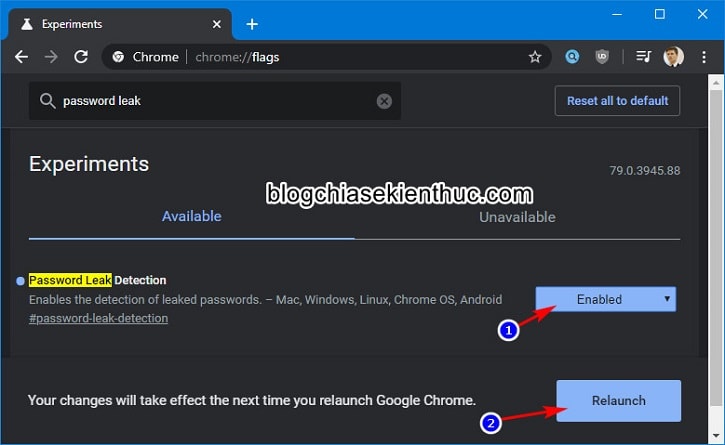Screen dimensions: 725x445
Task: Click the leaked passwords description text
Action: (x=265, y=300)
